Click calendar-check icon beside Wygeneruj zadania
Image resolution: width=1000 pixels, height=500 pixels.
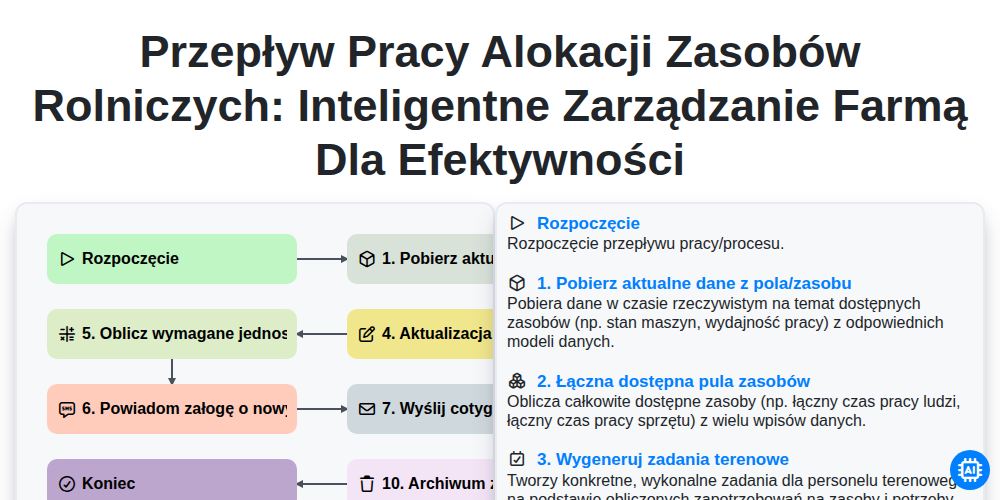pyautogui.click(x=517, y=459)
